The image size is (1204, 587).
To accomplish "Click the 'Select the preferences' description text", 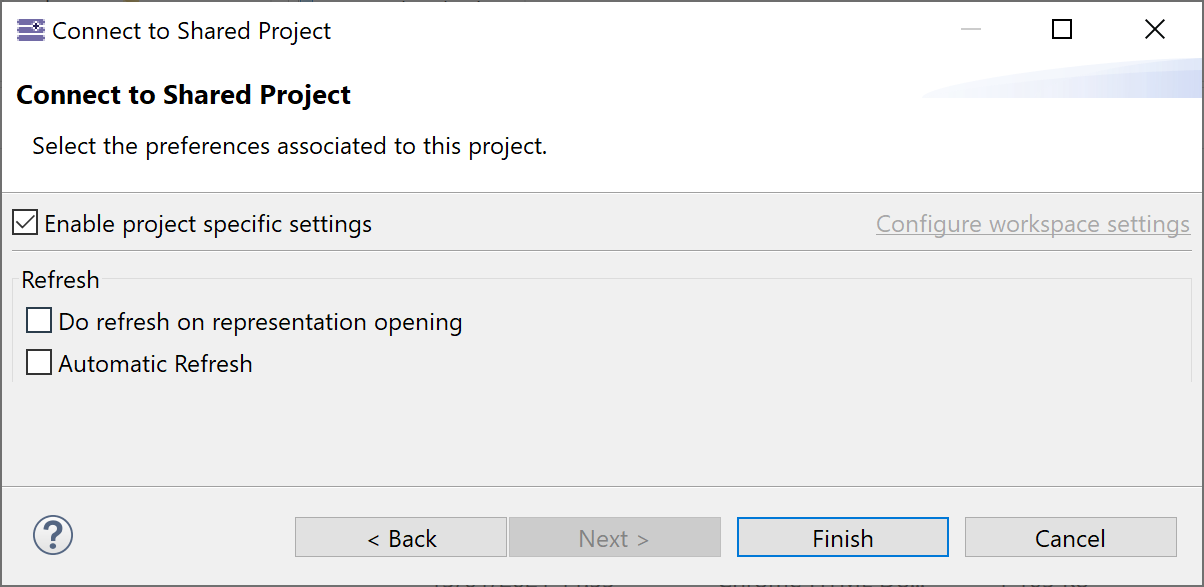I will point(289,146).
